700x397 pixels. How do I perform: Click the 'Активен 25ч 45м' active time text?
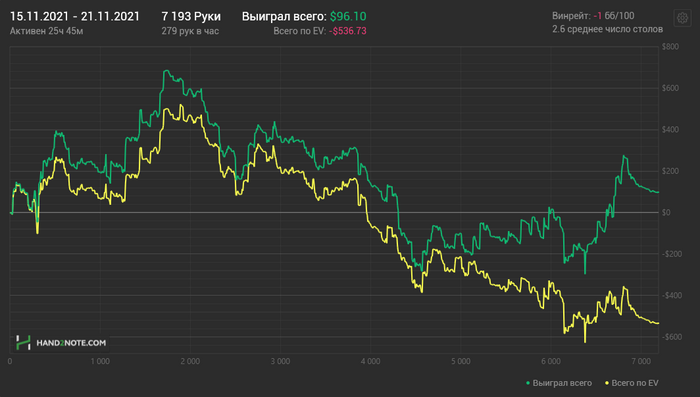point(46,31)
